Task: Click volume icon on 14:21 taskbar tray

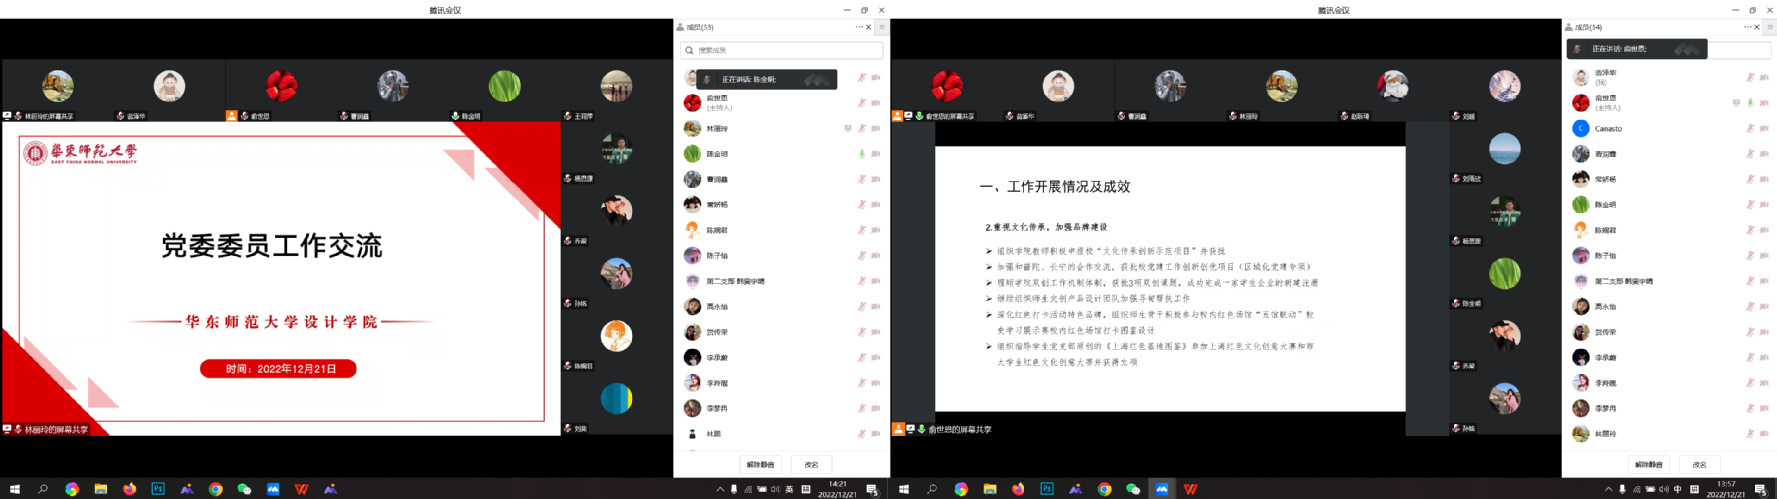Action: click(x=775, y=489)
